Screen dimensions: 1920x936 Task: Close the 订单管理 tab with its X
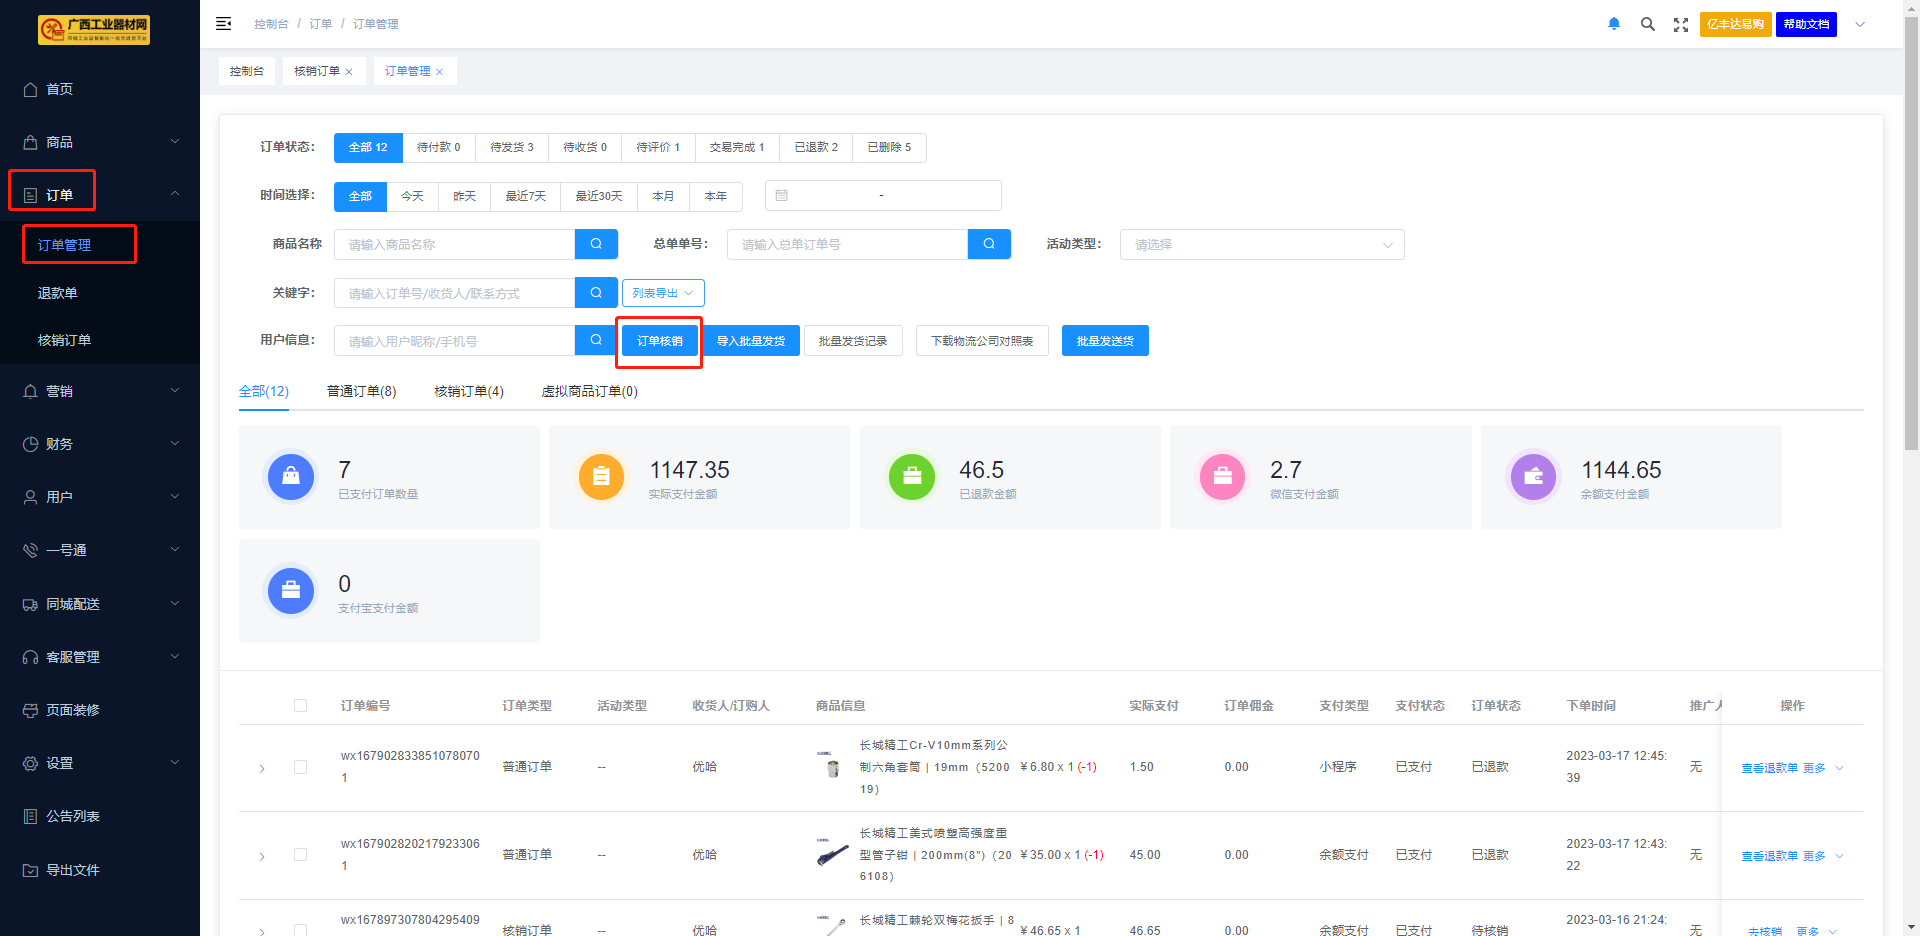coord(439,72)
